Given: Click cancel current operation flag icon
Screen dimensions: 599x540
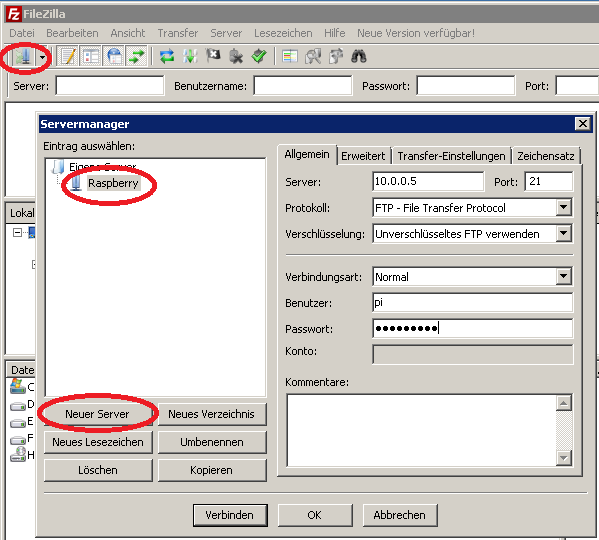Looking at the screenshot, I should tap(213, 57).
